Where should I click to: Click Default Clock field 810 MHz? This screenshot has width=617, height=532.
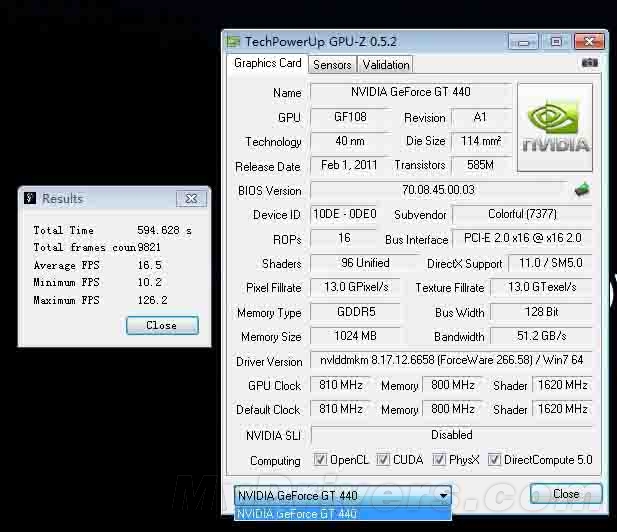[341, 409]
